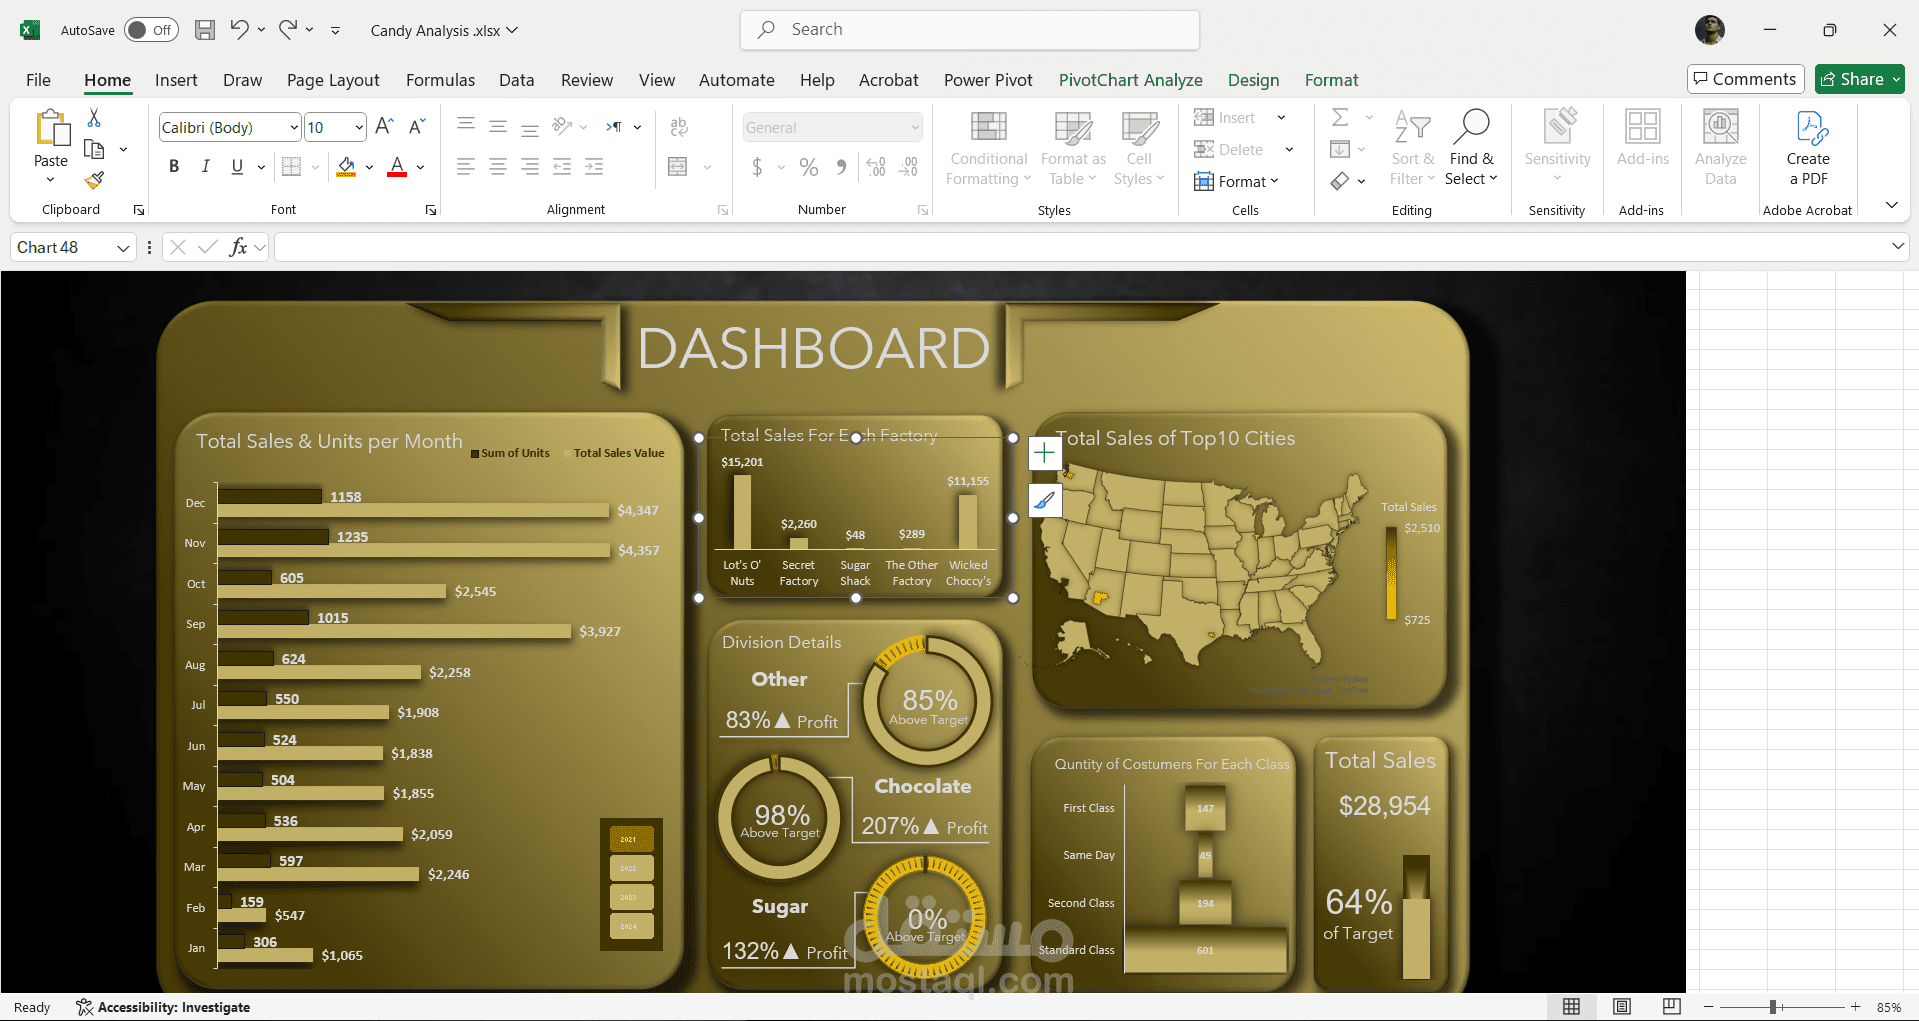Screen dimensions: 1919x1021
Task: Click the Chart Elements plus button
Action: pyautogui.click(x=1044, y=453)
